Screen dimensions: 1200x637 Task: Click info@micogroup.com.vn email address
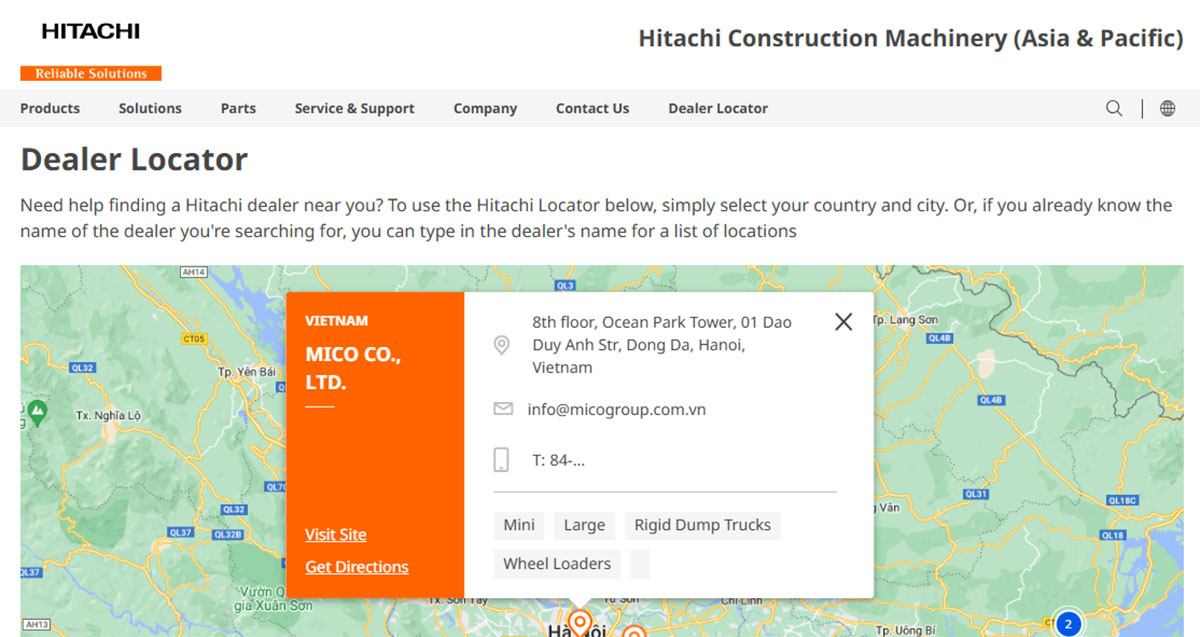617,409
